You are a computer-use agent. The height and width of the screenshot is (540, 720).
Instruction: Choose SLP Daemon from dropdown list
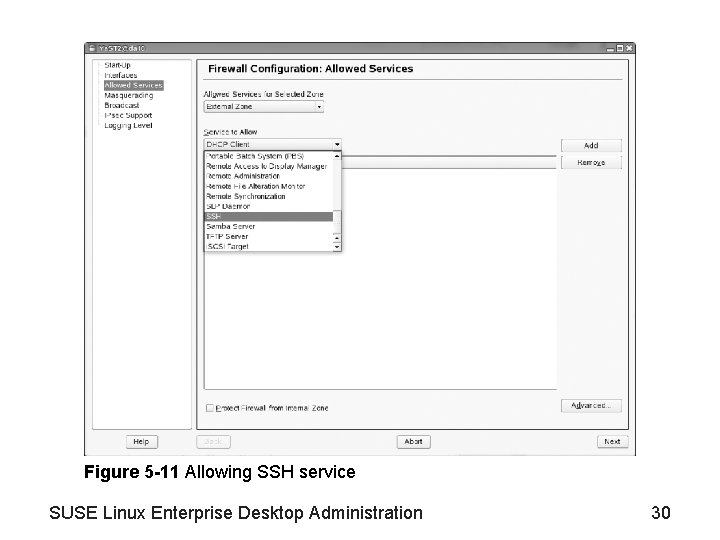269,207
